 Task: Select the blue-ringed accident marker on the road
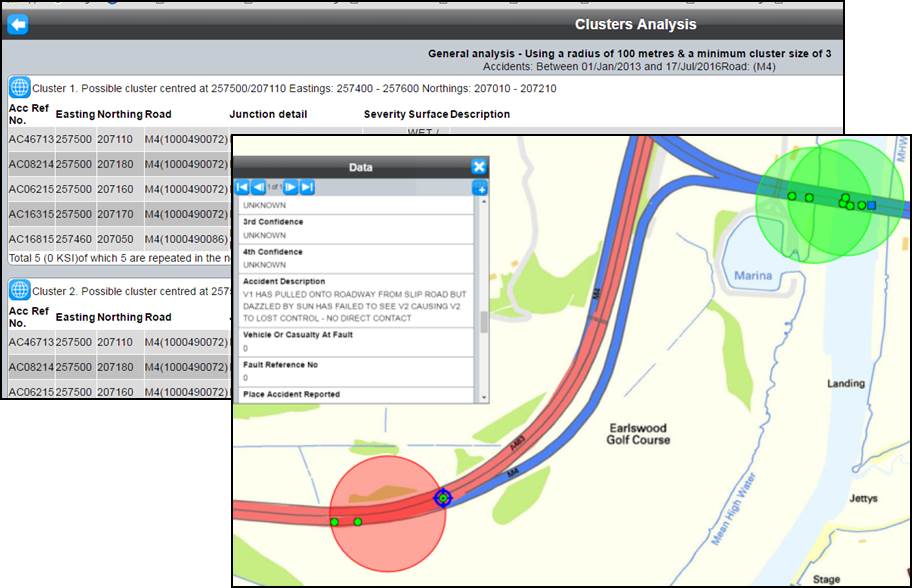tap(443, 497)
